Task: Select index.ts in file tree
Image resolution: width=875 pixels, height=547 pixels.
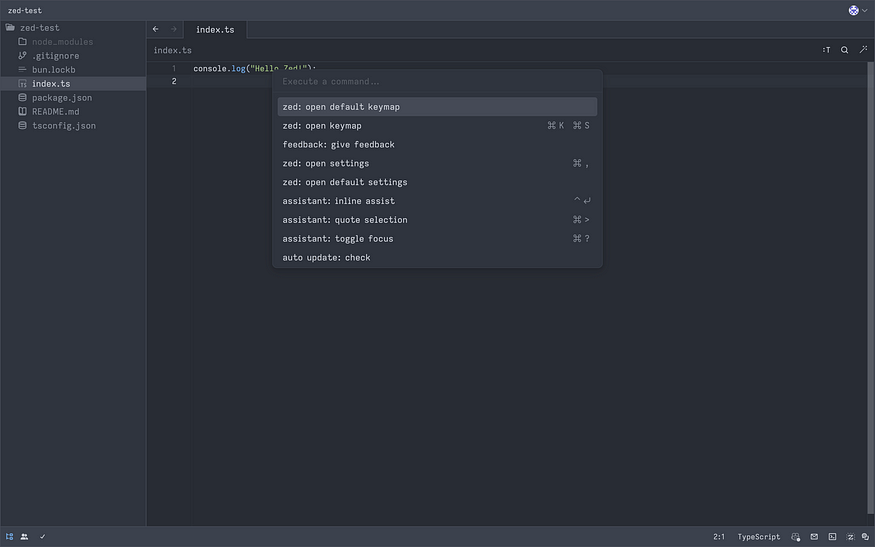Action: (73, 84)
